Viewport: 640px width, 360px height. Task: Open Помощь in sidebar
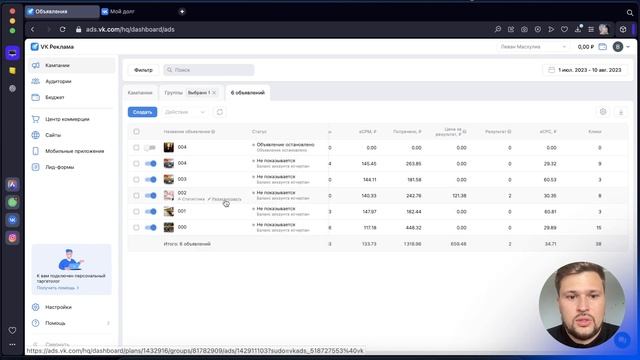tap(55, 323)
